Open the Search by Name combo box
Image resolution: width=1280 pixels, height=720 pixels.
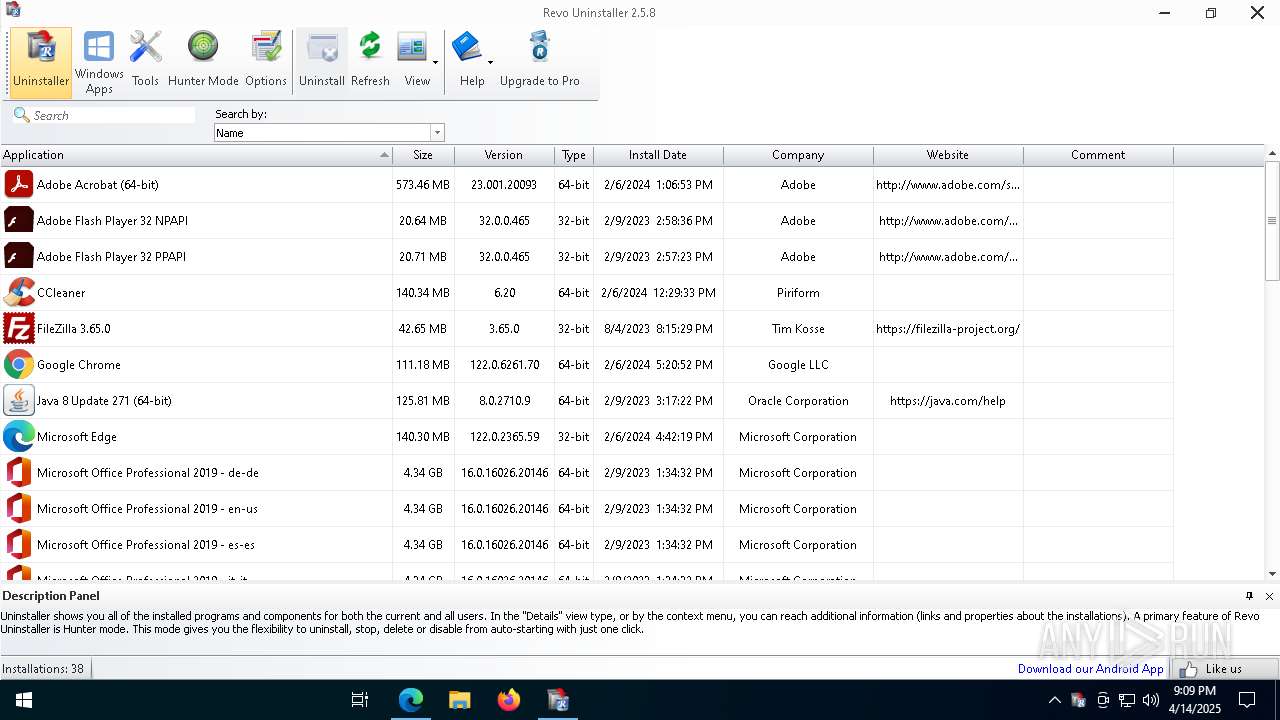click(329, 133)
